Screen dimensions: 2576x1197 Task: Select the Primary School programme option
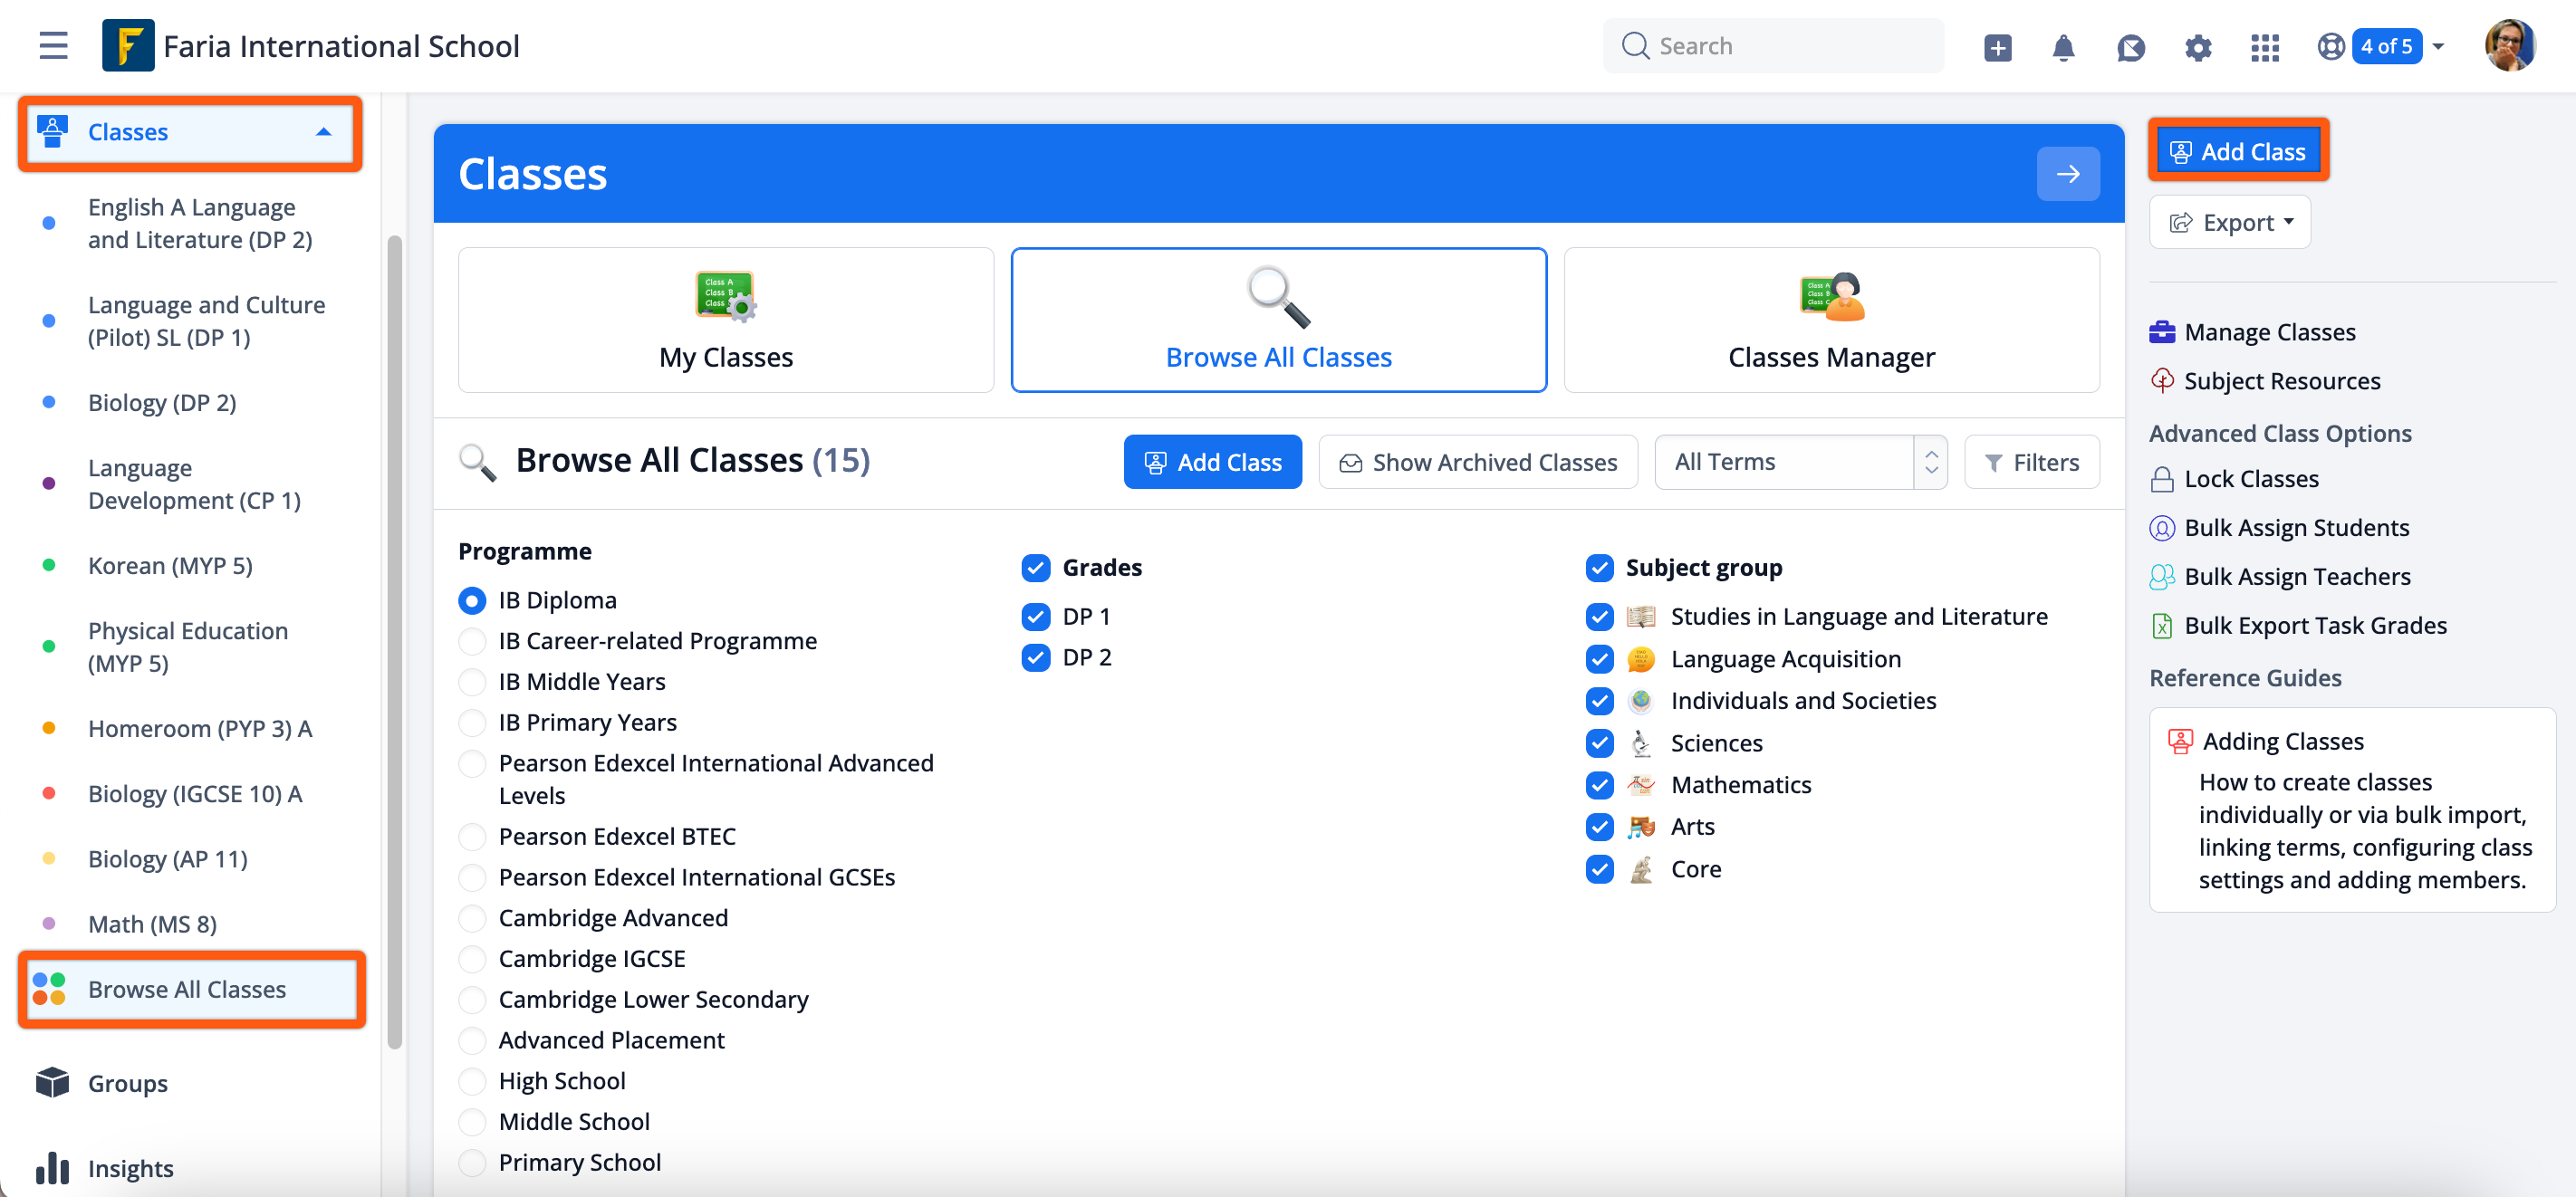[x=472, y=1162]
